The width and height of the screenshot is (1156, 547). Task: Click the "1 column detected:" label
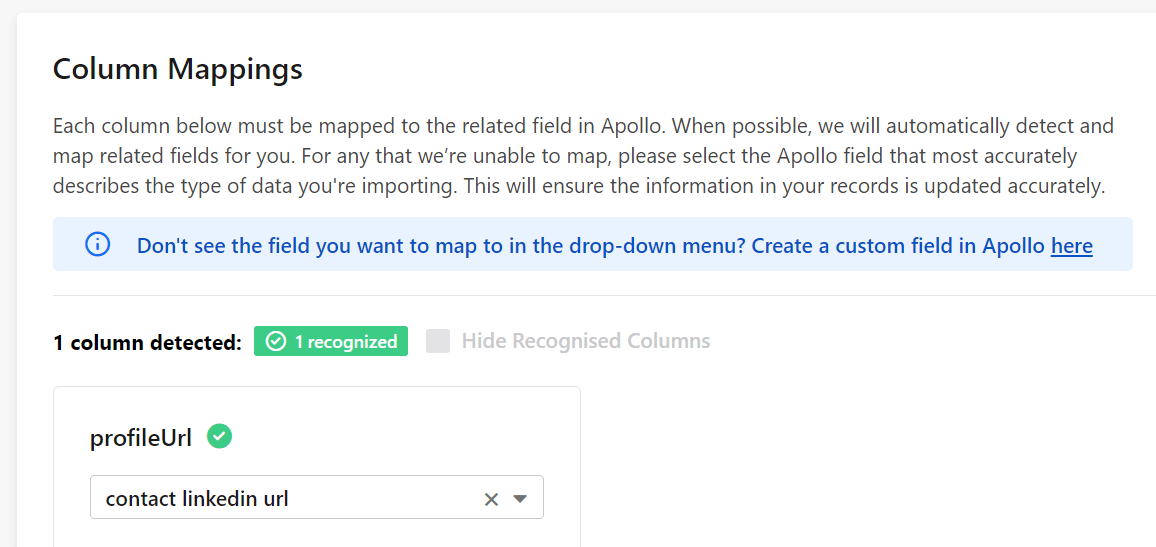click(x=147, y=342)
